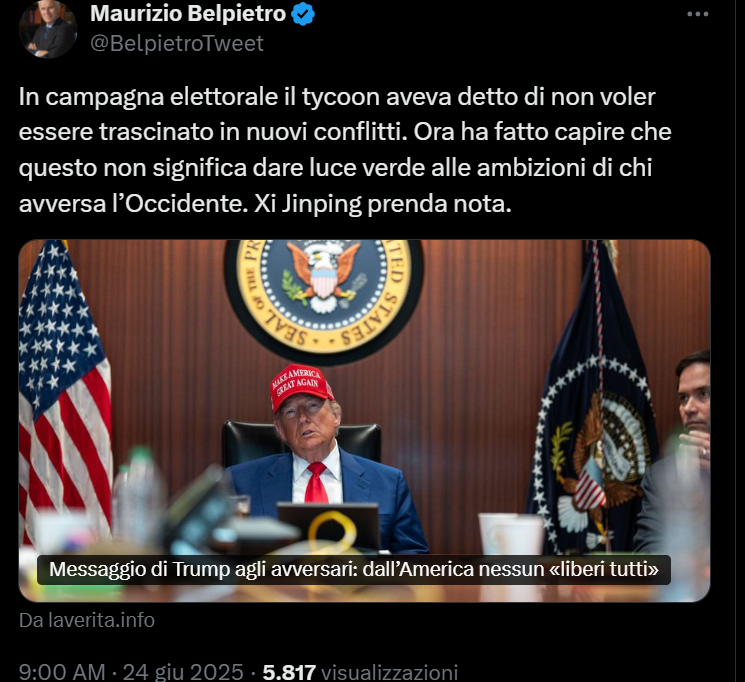The image size is (745, 682).
Task: Click the tweet text starting "In campagna elettorale"
Action: (x=344, y=150)
